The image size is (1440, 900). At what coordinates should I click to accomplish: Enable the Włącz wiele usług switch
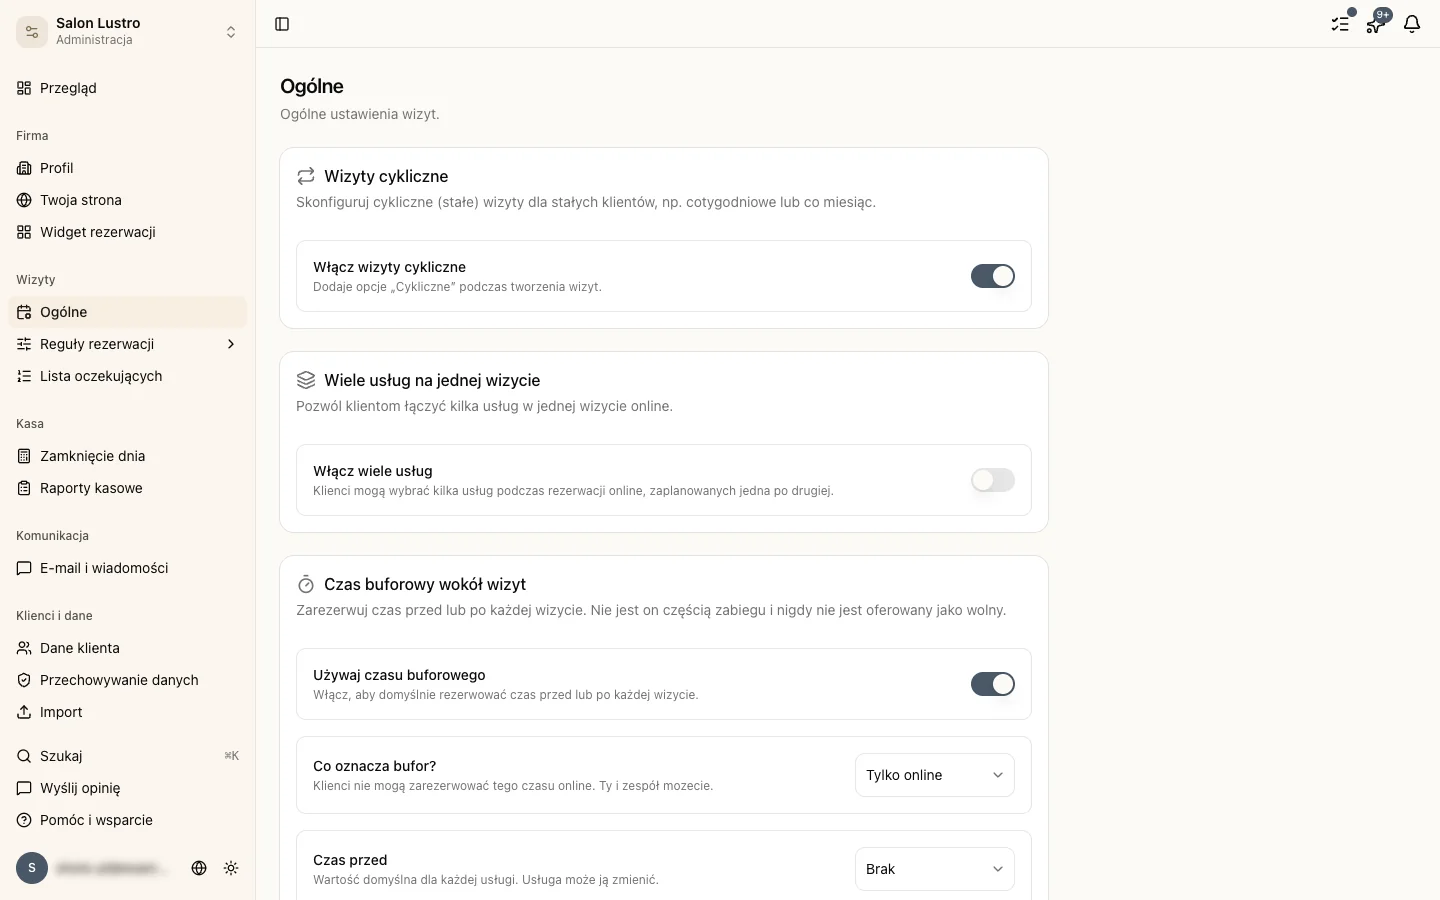click(993, 480)
